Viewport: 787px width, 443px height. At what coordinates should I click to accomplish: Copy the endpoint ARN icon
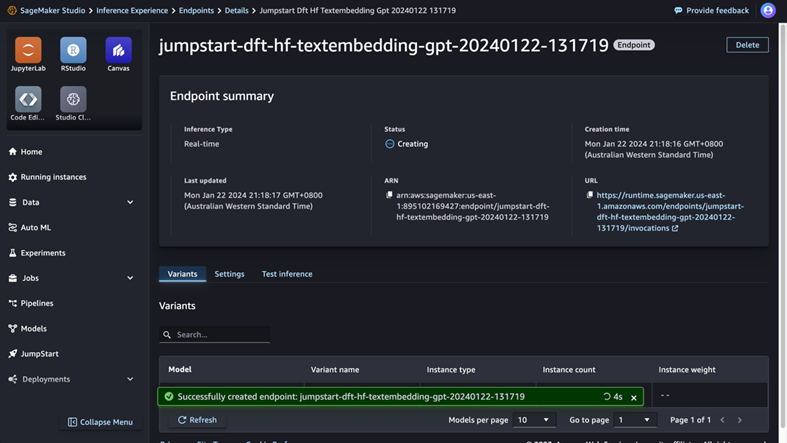tap(389, 195)
